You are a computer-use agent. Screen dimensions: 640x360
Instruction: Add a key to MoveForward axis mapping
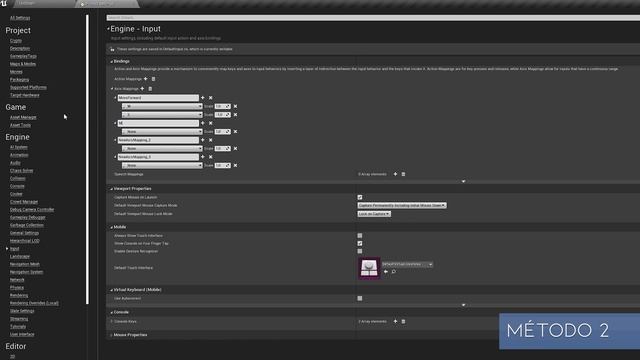pos(203,98)
